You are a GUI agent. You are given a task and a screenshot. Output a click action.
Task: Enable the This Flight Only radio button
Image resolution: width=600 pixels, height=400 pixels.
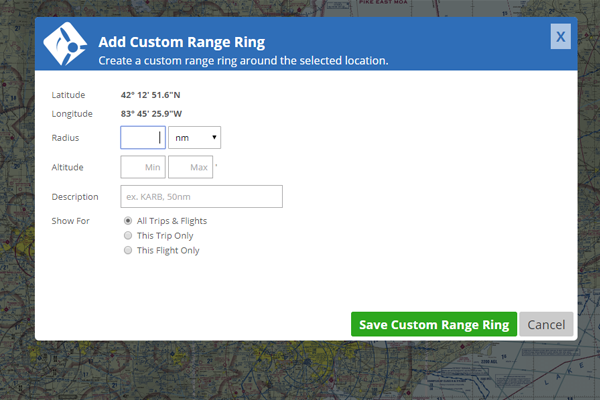[x=127, y=250]
